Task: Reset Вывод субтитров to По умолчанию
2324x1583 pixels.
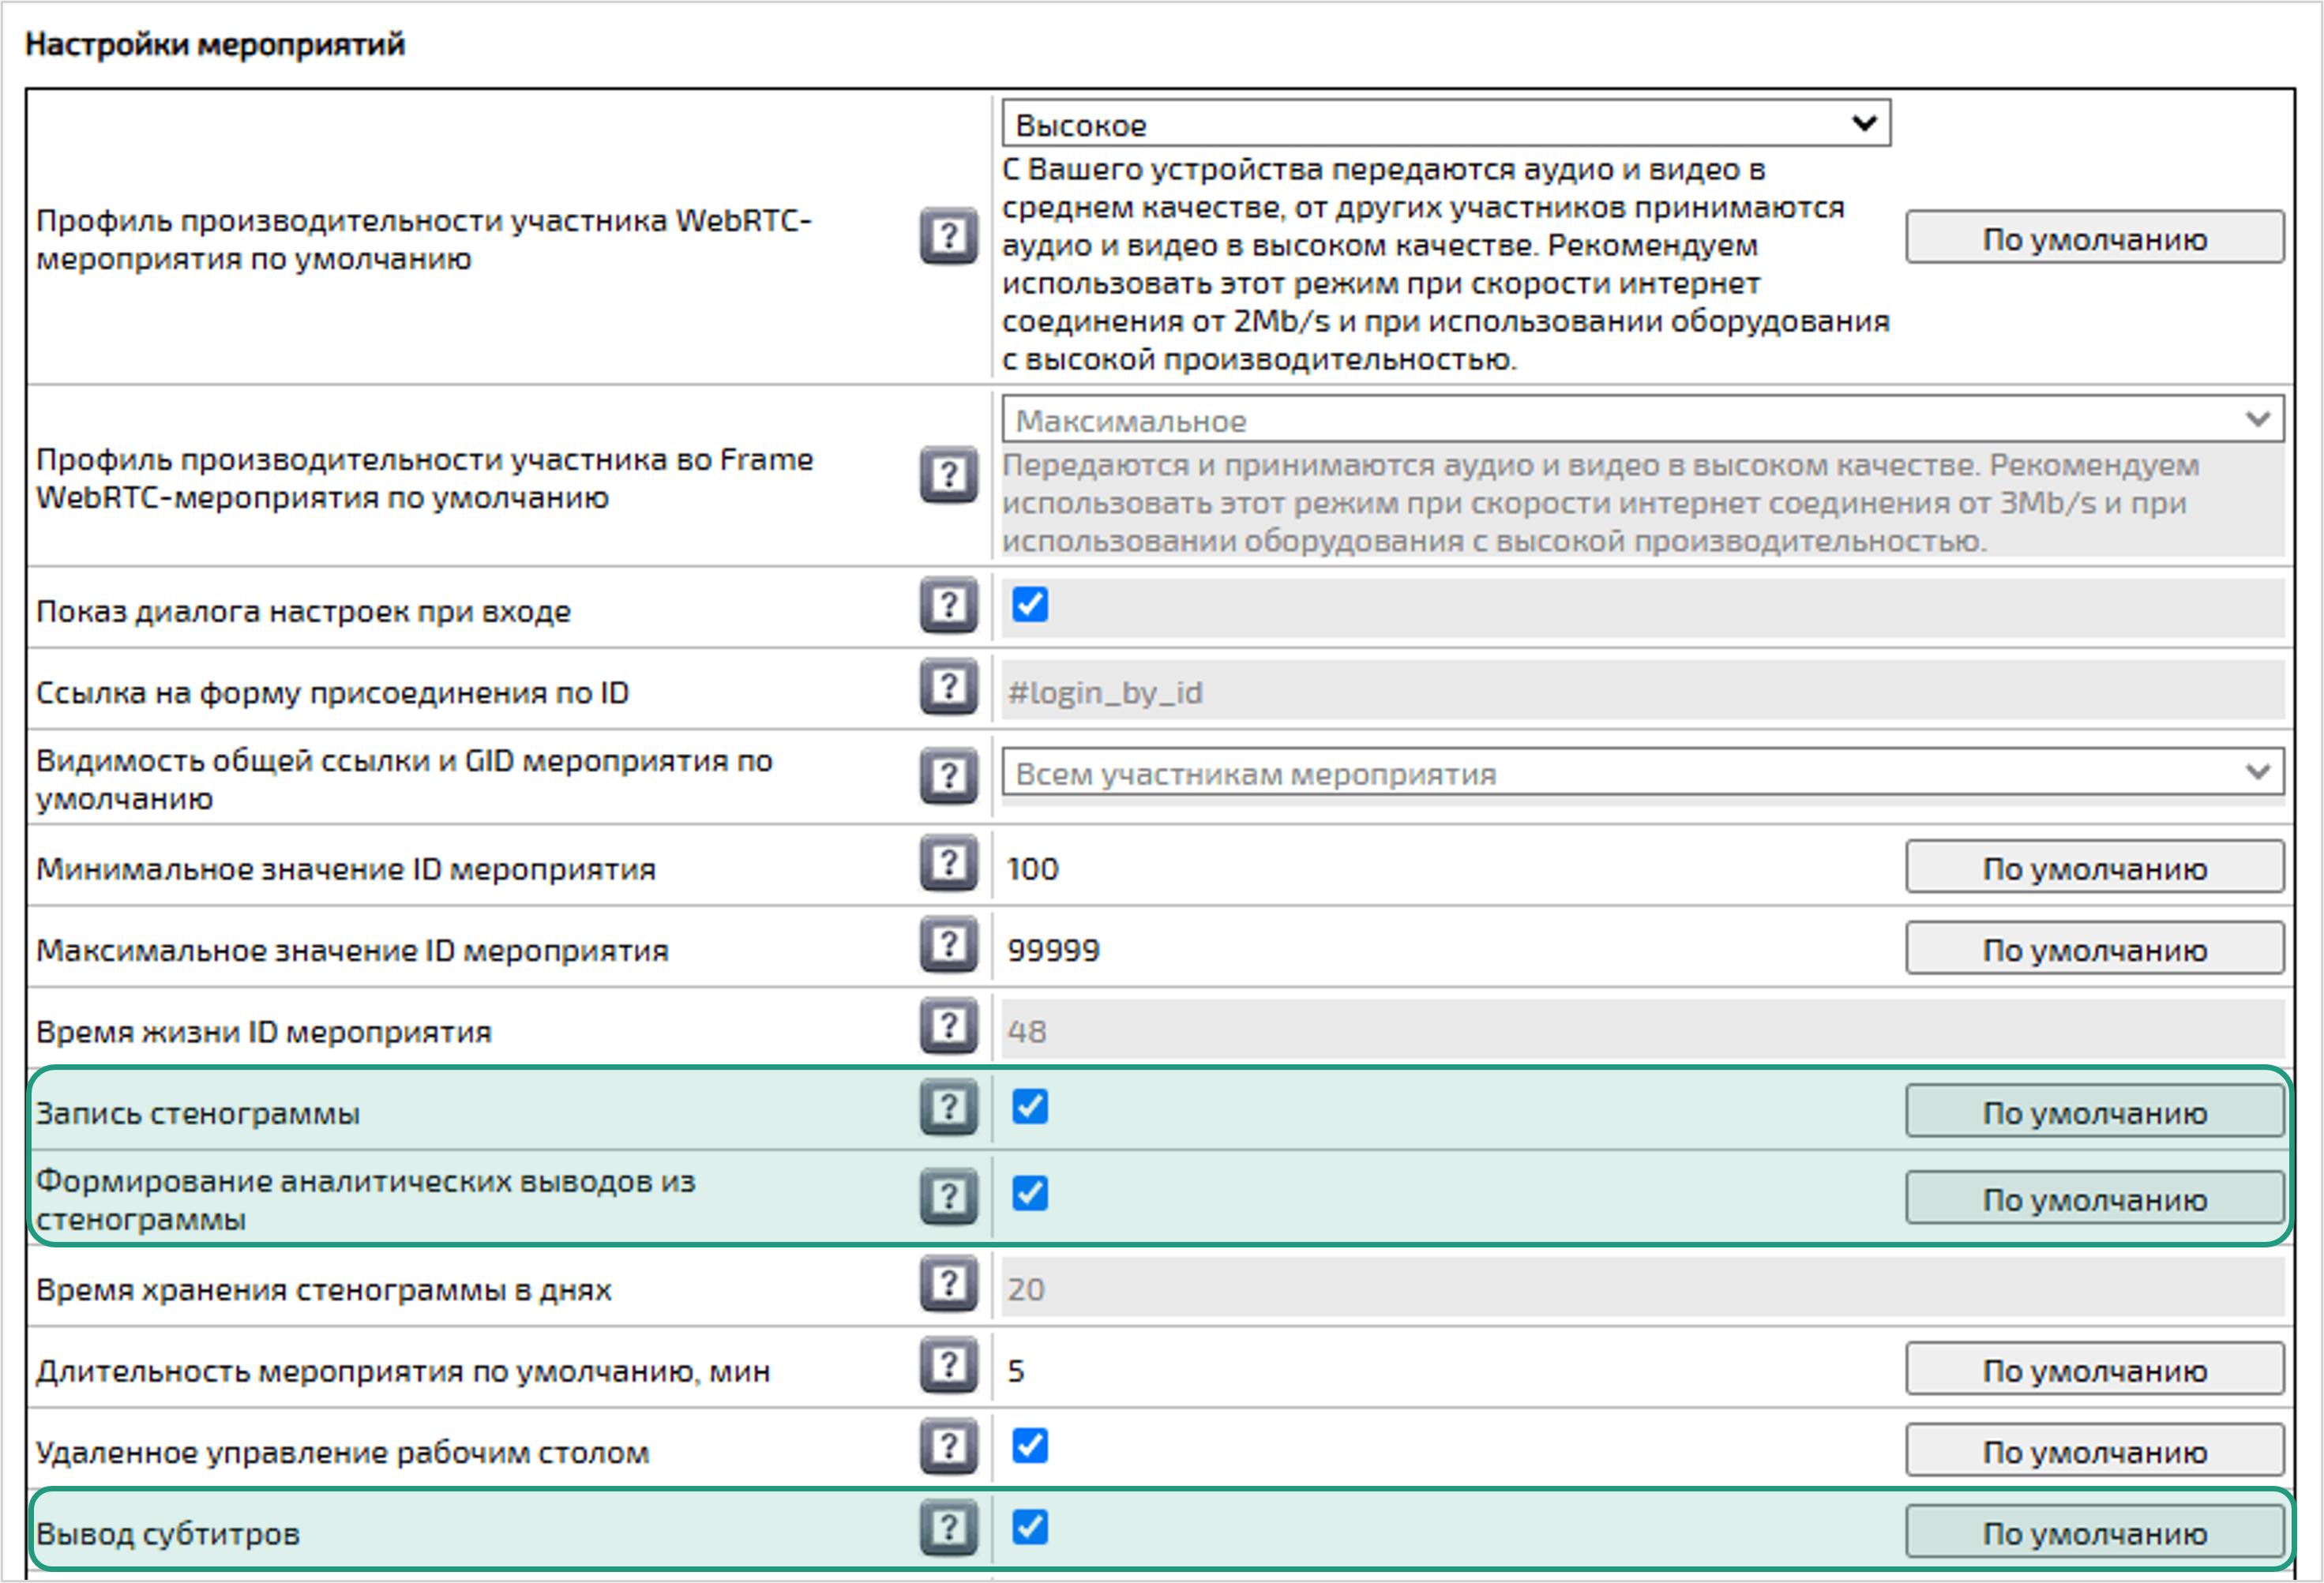Action: [2094, 1533]
